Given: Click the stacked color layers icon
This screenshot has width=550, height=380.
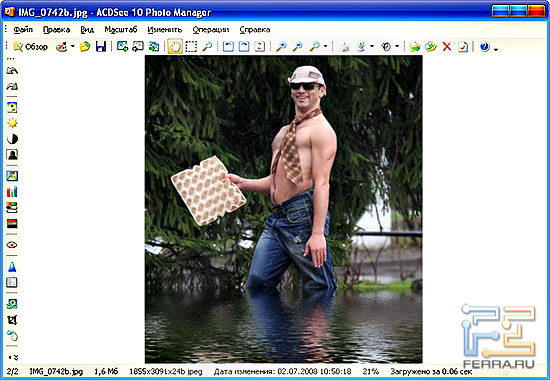Looking at the screenshot, I should [12, 207].
